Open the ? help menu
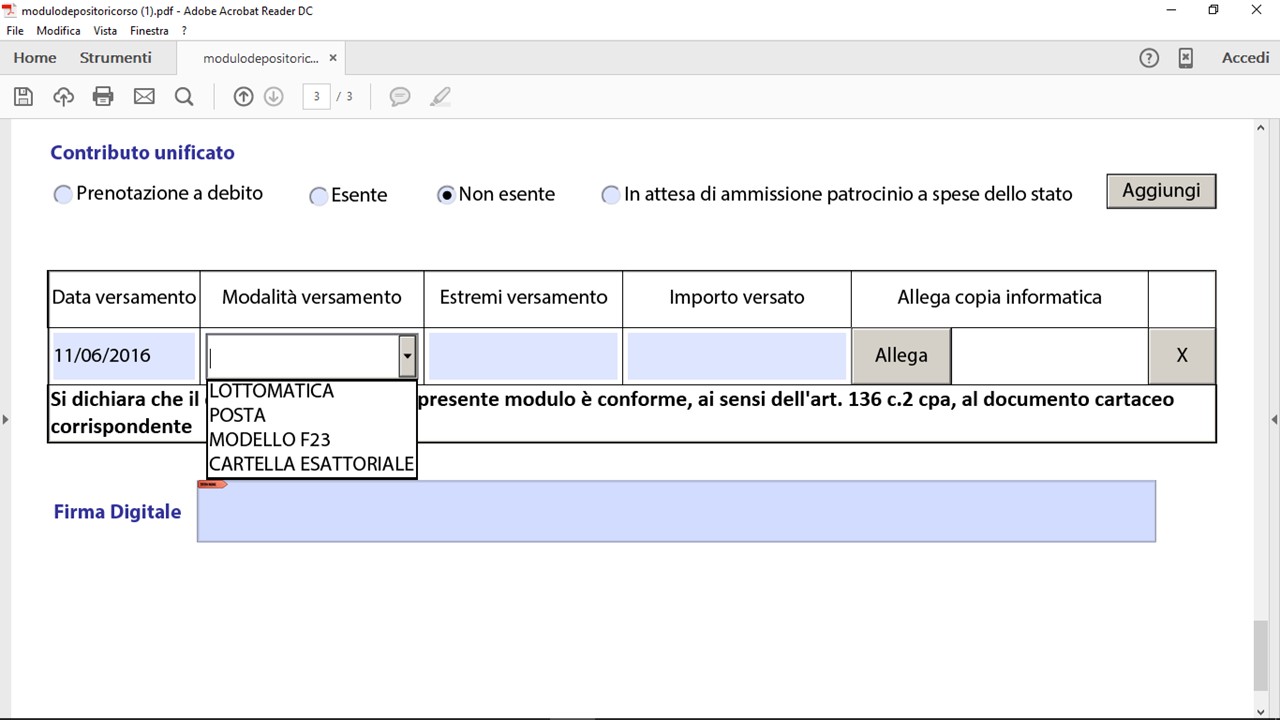 [x=184, y=31]
